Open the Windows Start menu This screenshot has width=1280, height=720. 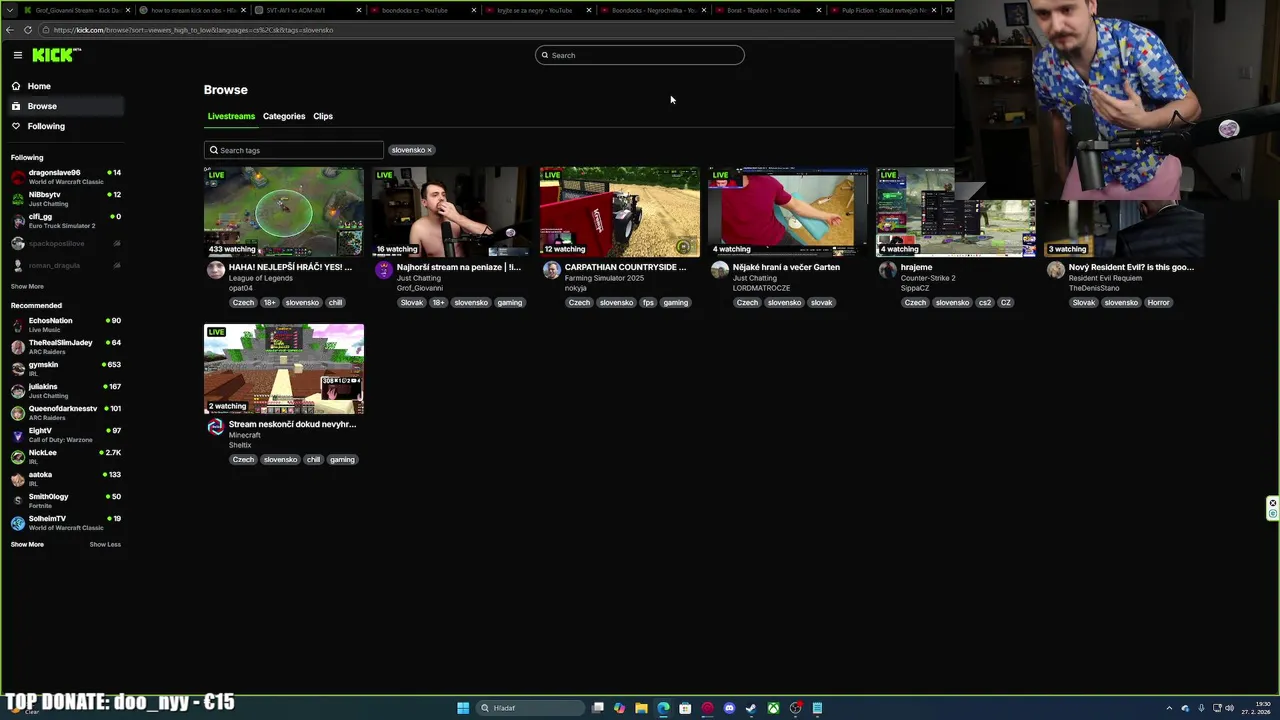[463, 708]
